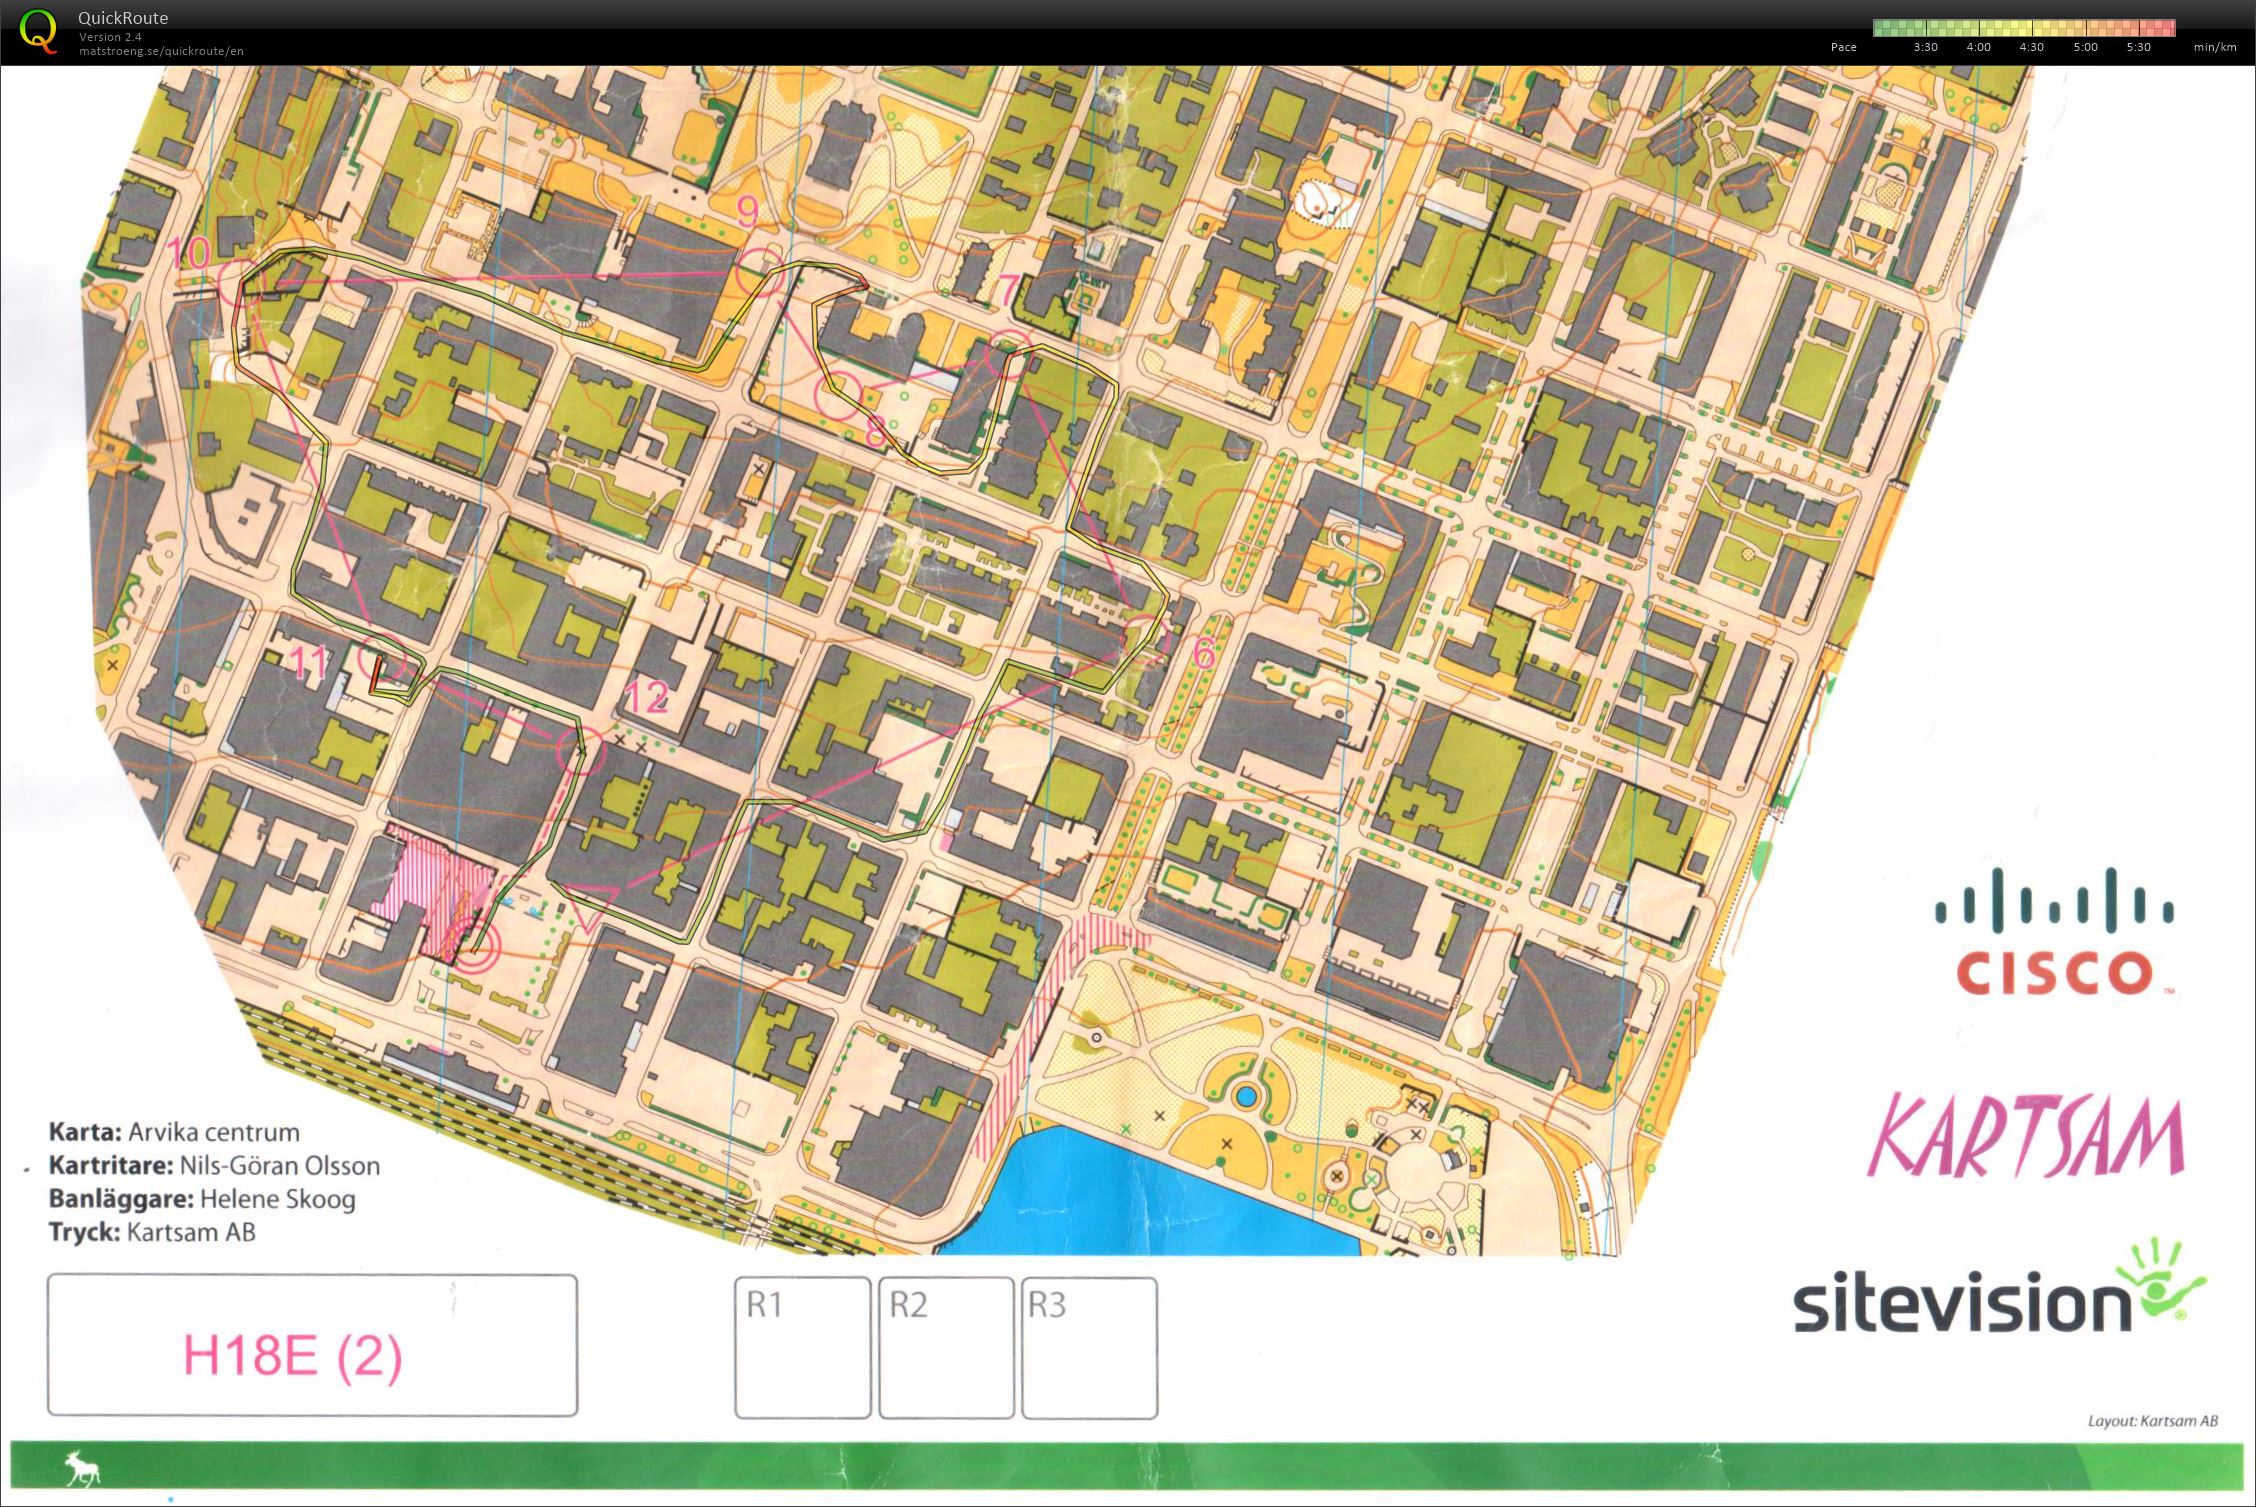The height and width of the screenshot is (1507, 2256).
Task: Select control circle 6 on the map
Action: pos(1145,640)
